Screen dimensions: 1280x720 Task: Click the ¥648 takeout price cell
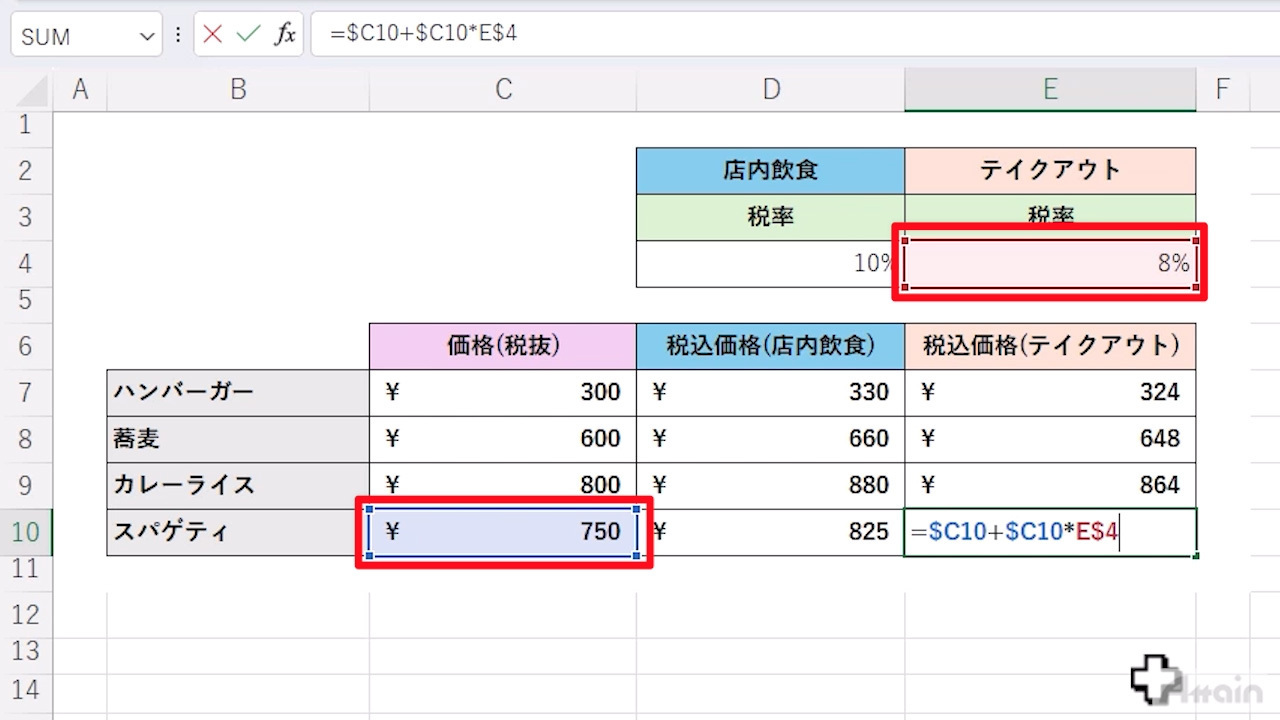point(1050,438)
